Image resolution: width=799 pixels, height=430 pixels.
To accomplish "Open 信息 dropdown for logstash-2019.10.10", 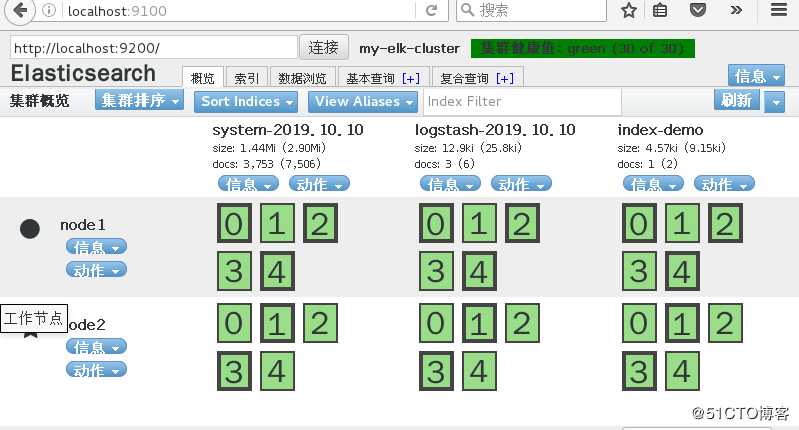I will coord(450,183).
